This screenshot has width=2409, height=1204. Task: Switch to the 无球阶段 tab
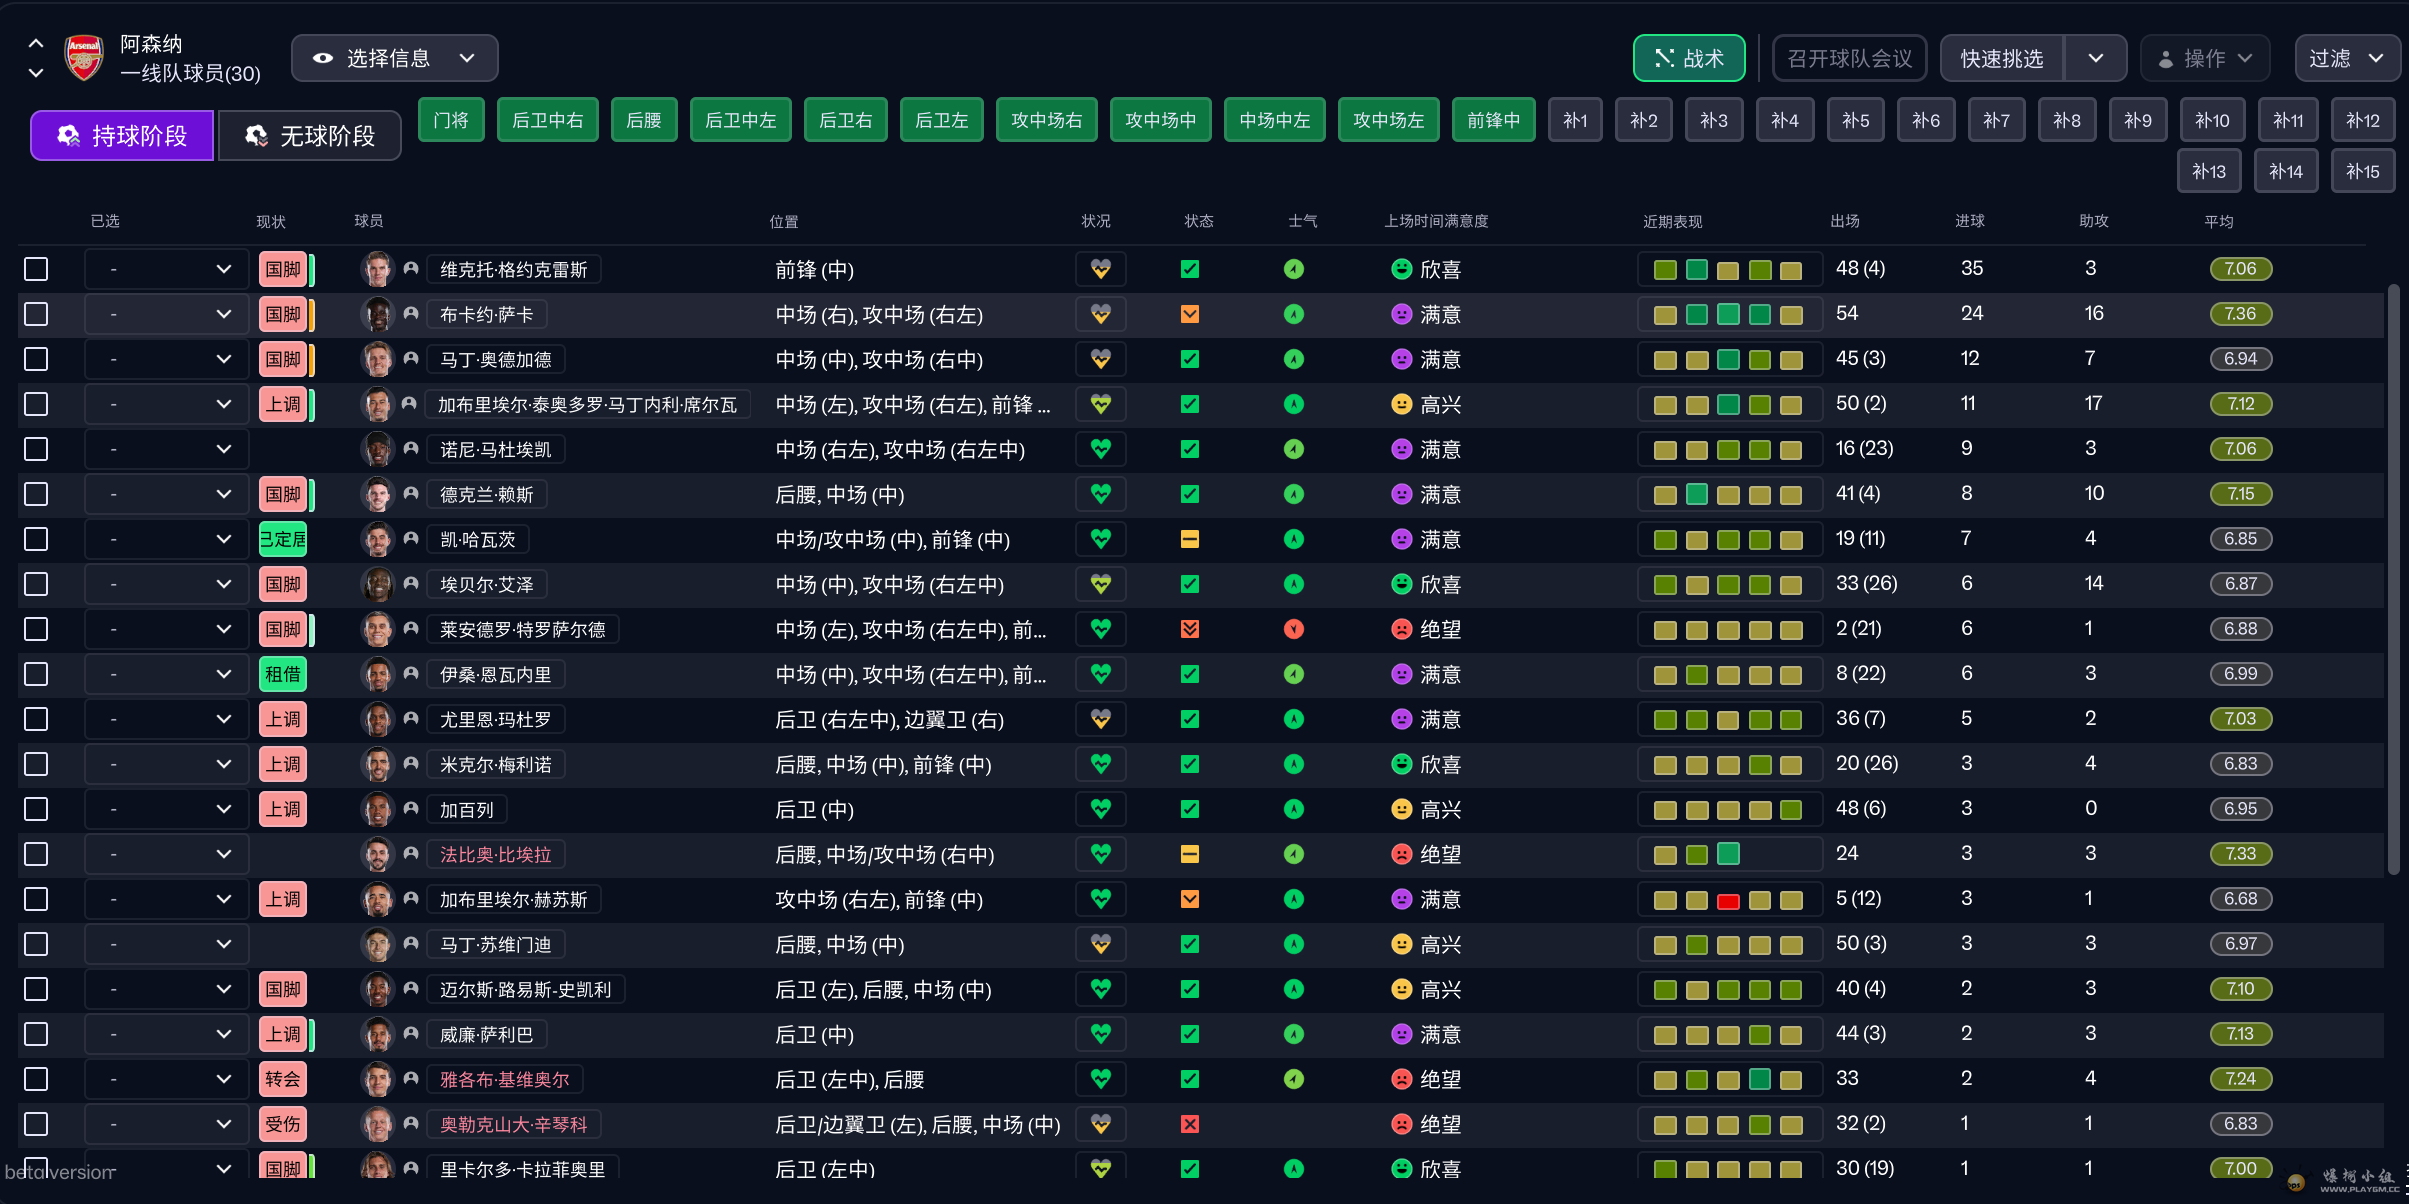coord(310,135)
